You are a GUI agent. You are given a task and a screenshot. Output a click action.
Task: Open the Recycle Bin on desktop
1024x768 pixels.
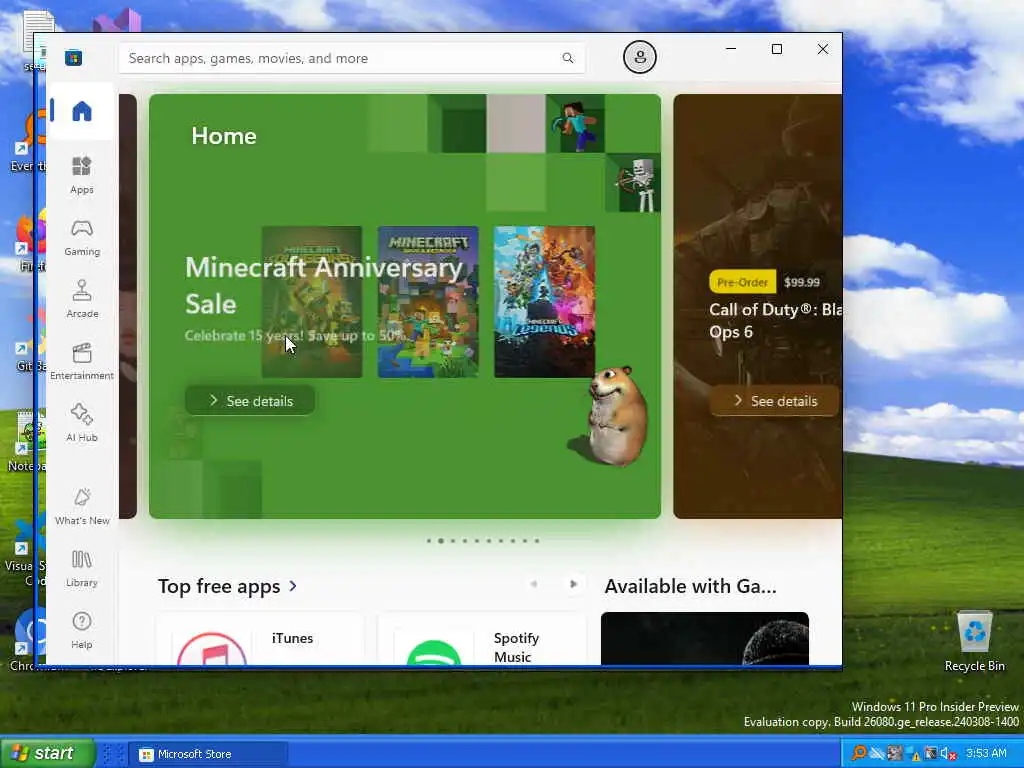pyautogui.click(x=974, y=641)
